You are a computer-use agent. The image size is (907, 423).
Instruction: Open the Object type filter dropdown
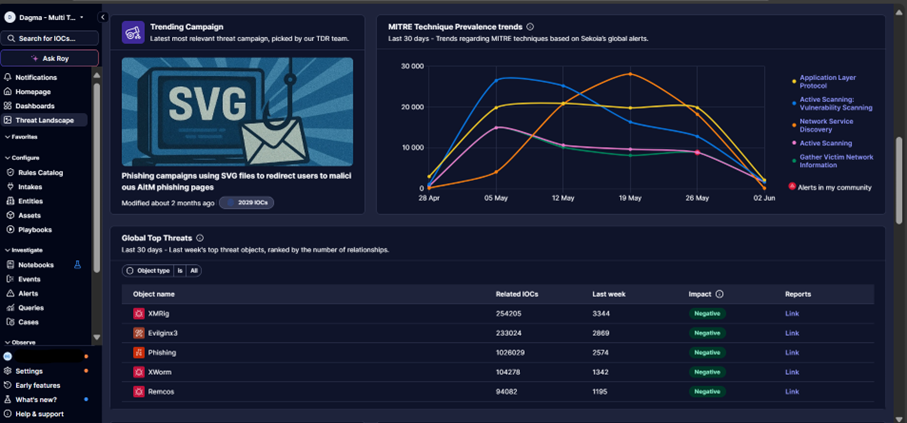coord(148,271)
